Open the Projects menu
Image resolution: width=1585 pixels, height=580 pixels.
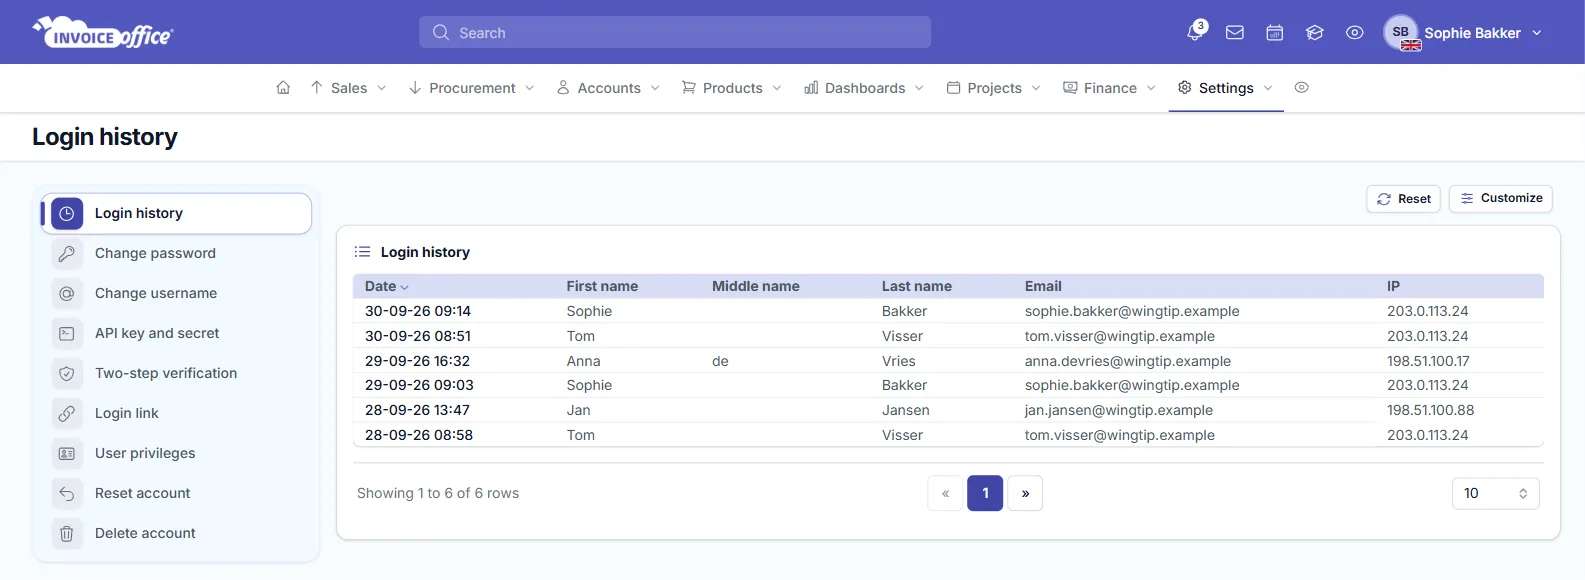pyautogui.click(x=994, y=88)
